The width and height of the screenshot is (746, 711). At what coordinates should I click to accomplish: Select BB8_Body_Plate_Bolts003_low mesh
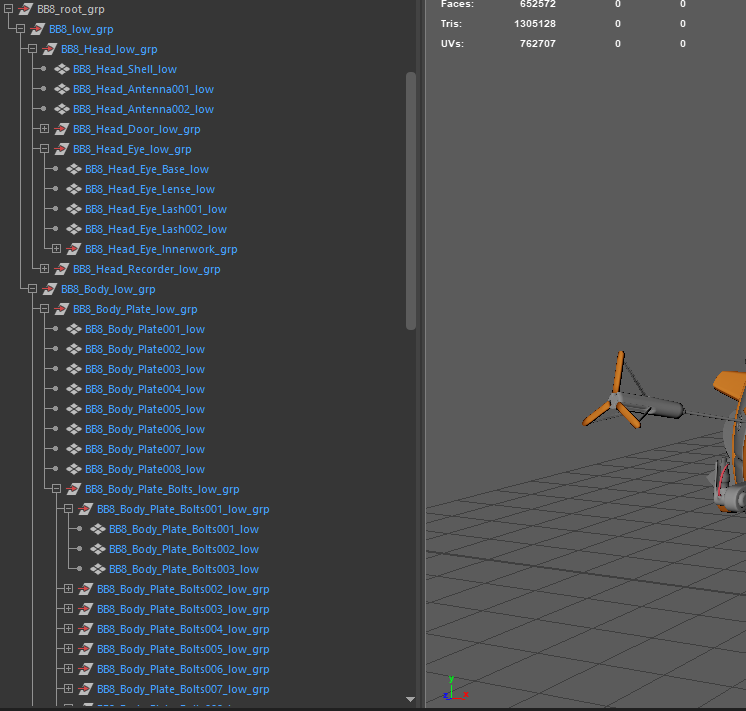[x=184, y=569]
